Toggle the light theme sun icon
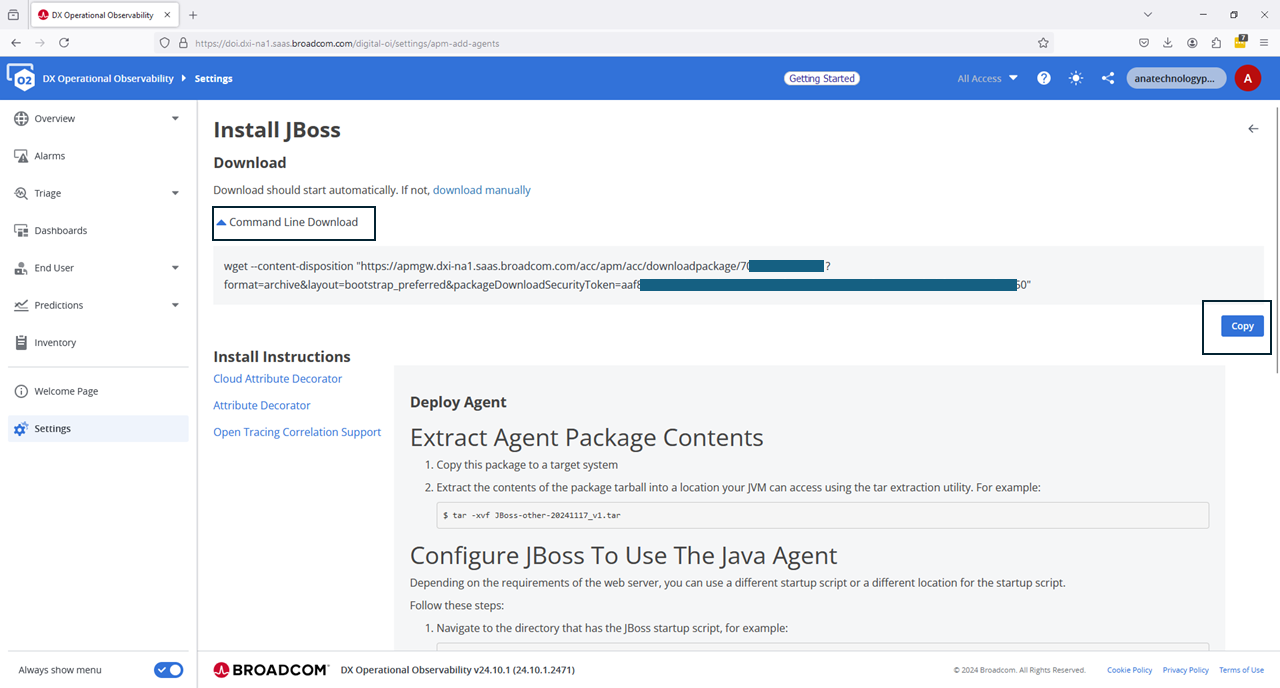This screenshot has width=1280, height=688. 1075,78
